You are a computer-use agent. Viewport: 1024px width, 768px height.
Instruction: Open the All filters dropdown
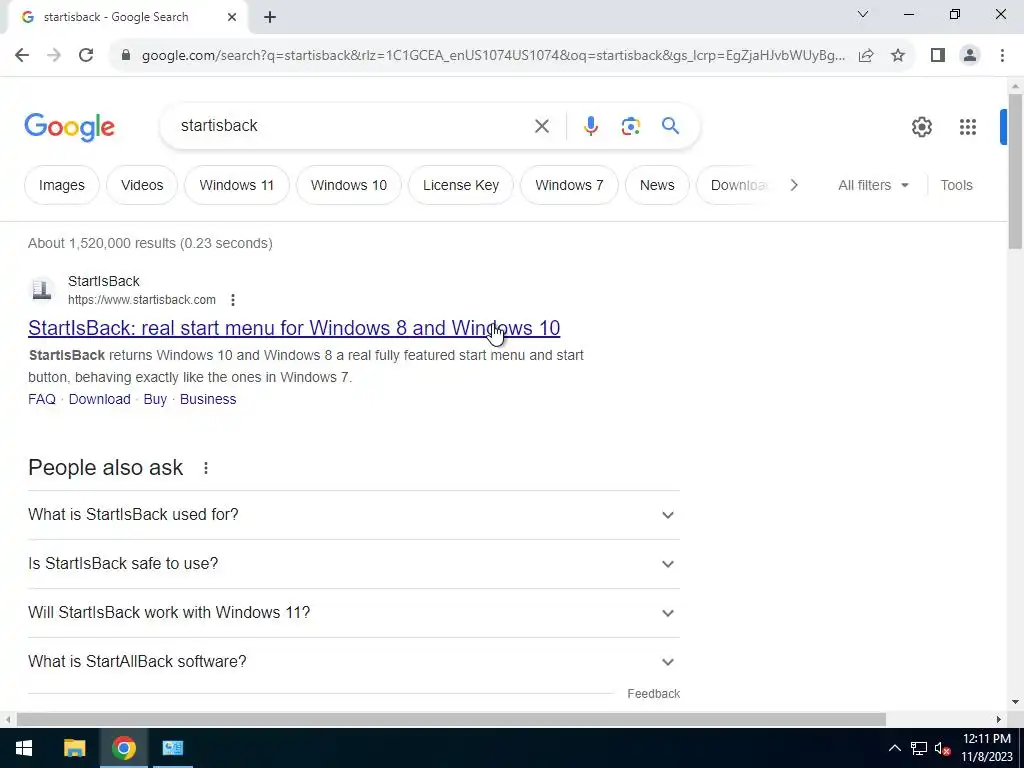(x=873, y=185)
